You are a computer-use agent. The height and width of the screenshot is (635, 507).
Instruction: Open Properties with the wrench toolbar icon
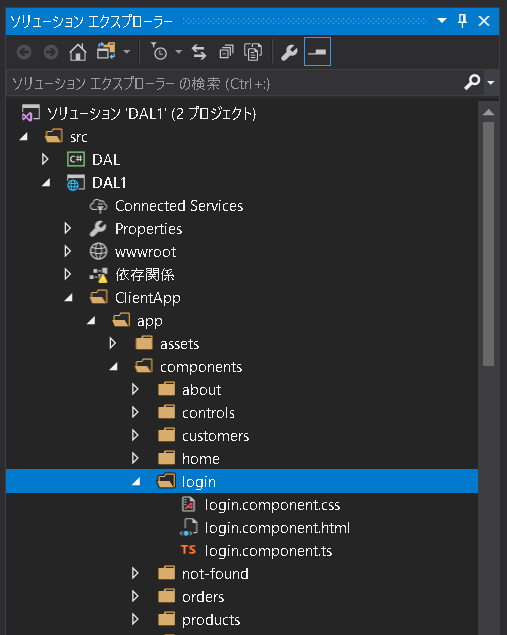click(289, 52)
